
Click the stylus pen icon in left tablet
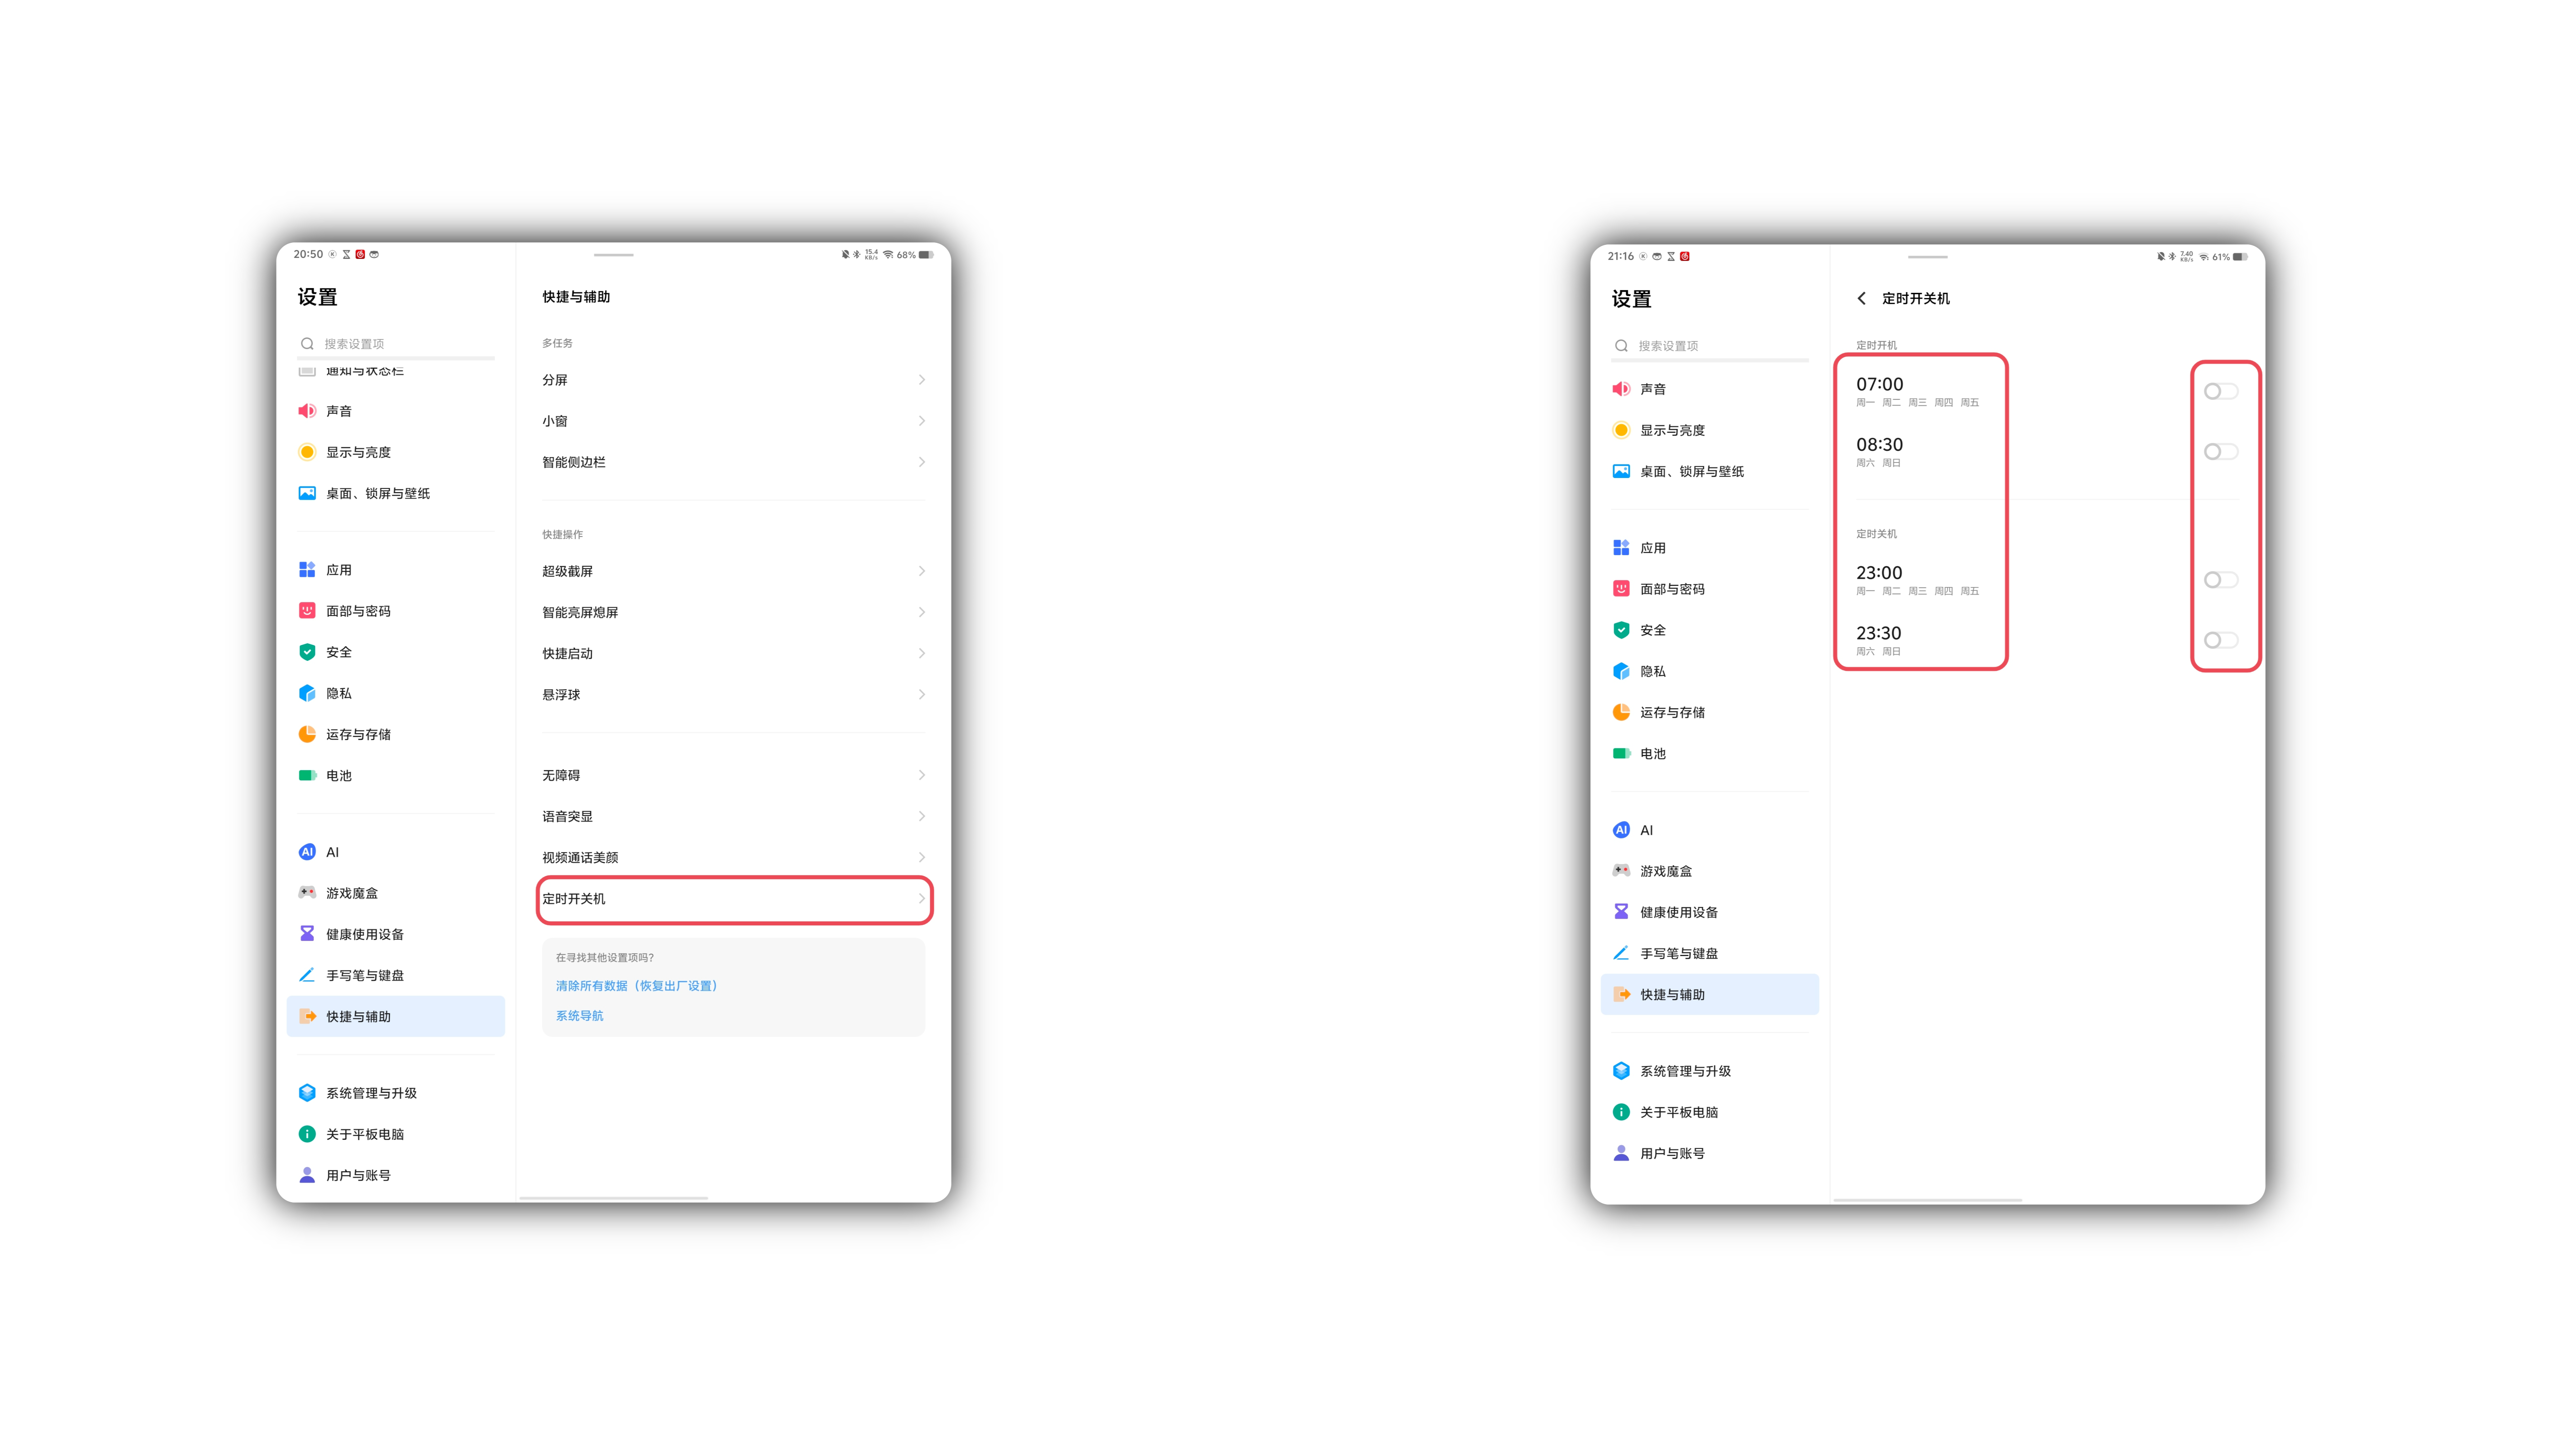pyautogui.click(x=307, y=975)
